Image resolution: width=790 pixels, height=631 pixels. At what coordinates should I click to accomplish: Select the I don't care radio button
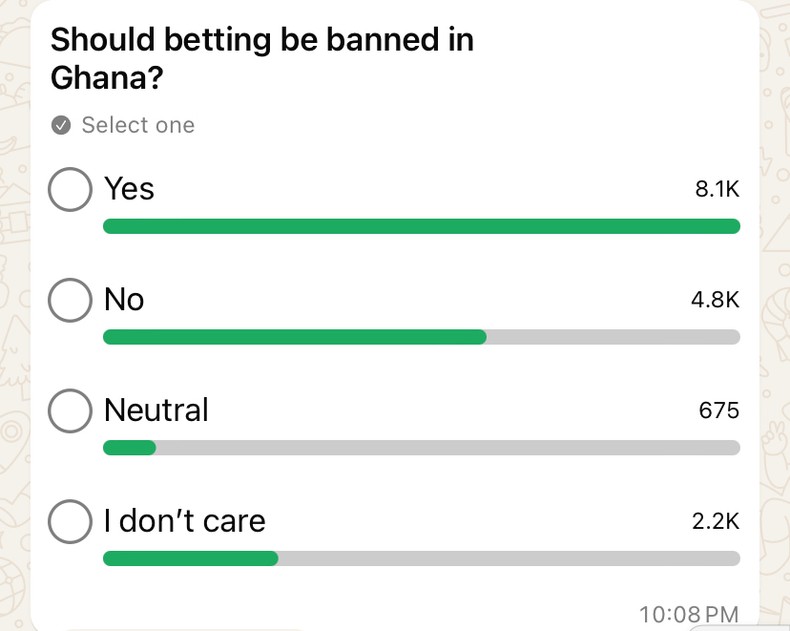click(x=70, y=522)
